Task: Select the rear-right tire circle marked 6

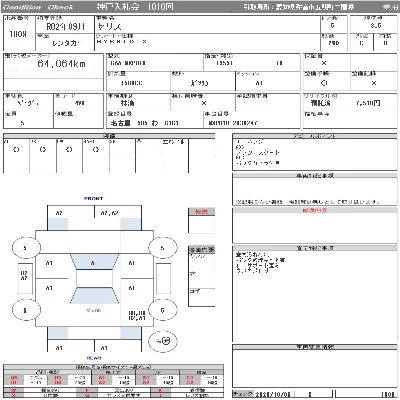Action: click(x=162, y=310)
